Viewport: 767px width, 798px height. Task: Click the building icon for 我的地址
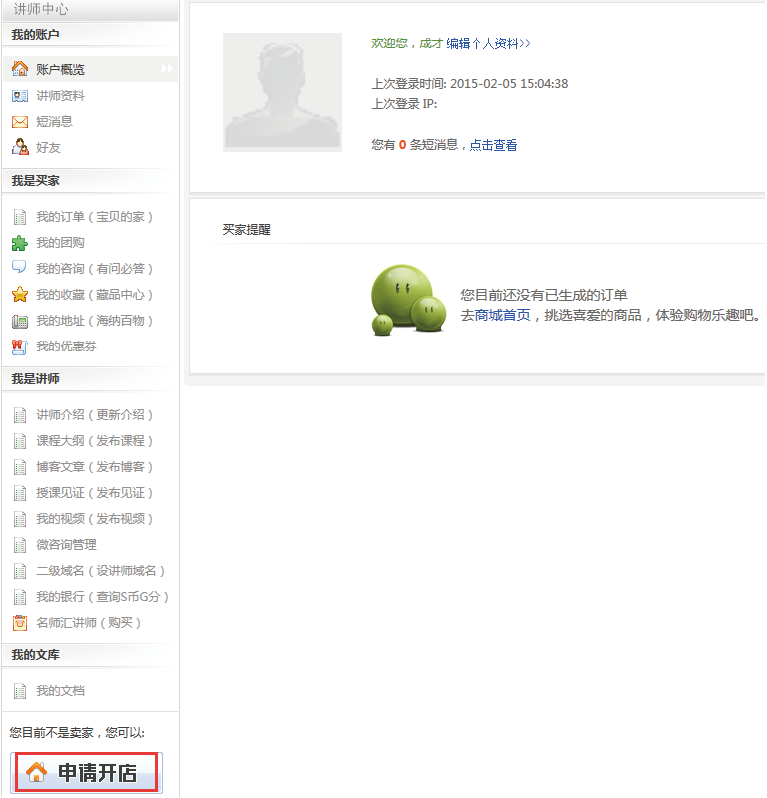(x=20, y=321)
